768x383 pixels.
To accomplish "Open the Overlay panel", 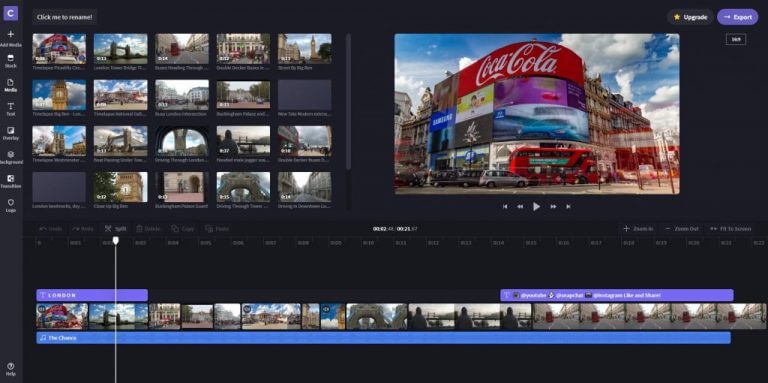I will pos(11,133).
